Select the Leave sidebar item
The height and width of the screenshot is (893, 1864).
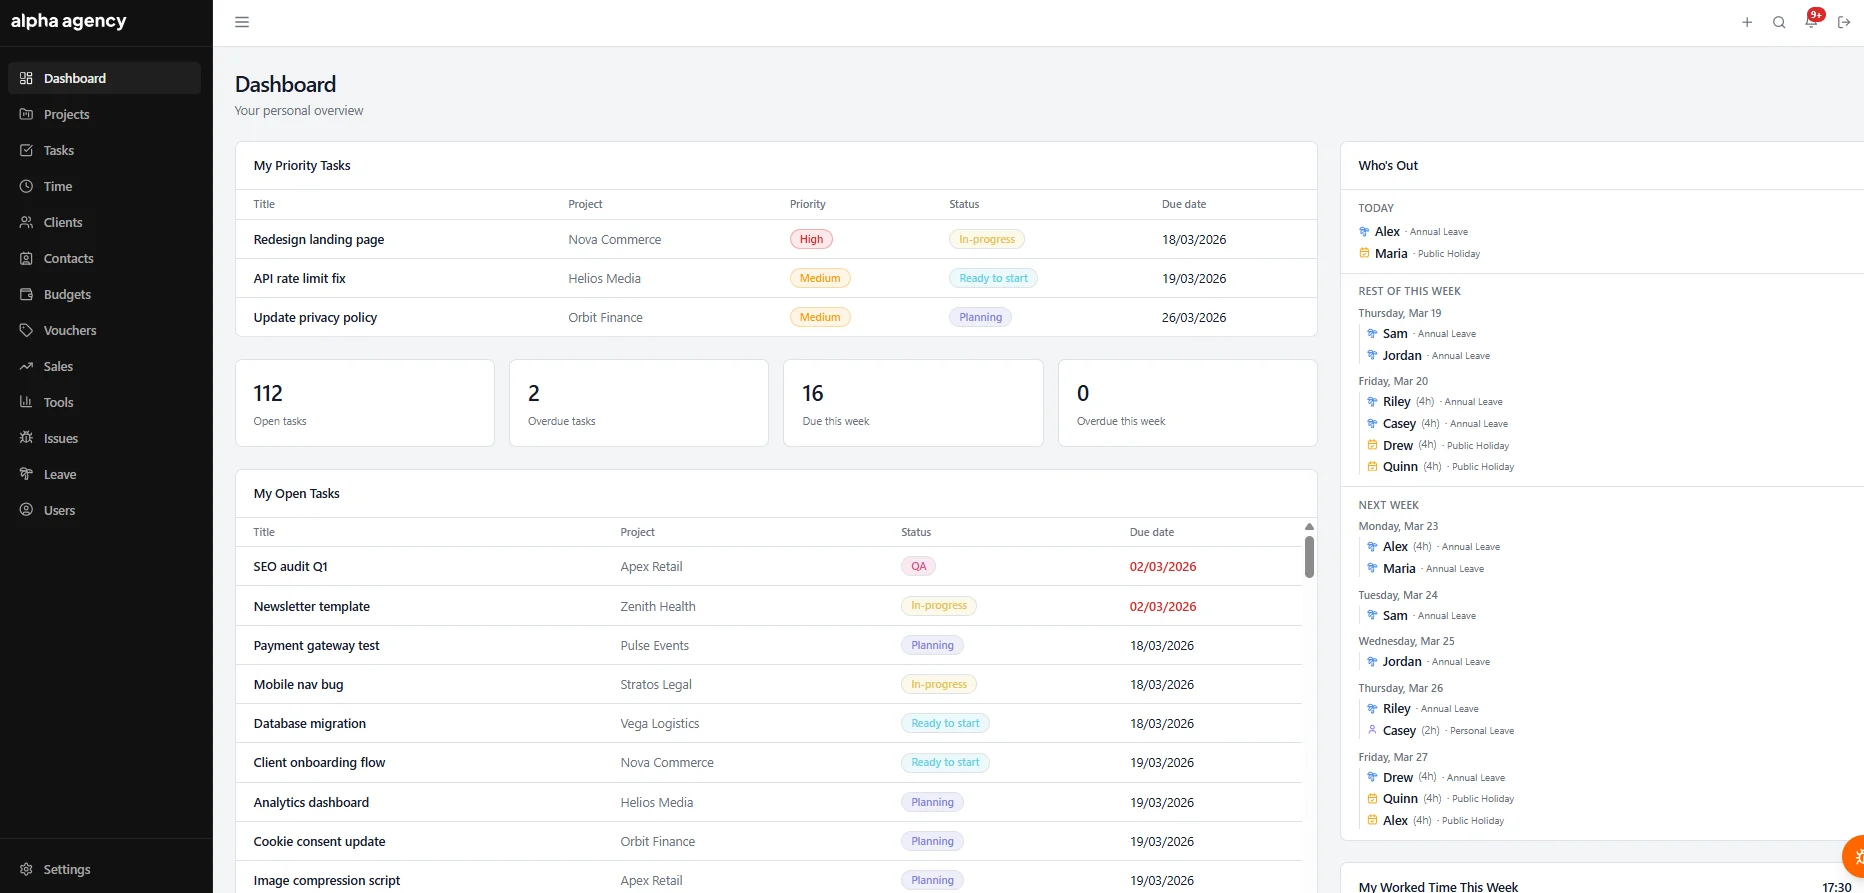pyautogui.click(x=104, y=474)
